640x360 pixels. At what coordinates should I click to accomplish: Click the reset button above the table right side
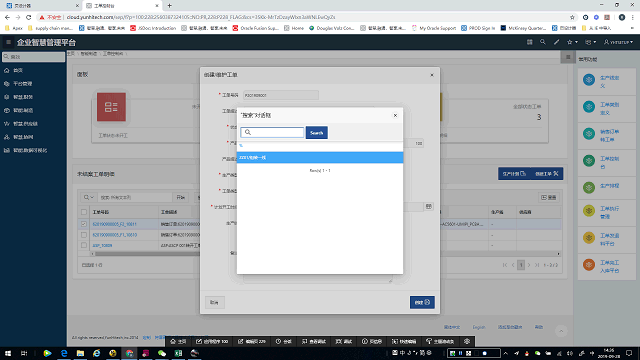(549, 198)
